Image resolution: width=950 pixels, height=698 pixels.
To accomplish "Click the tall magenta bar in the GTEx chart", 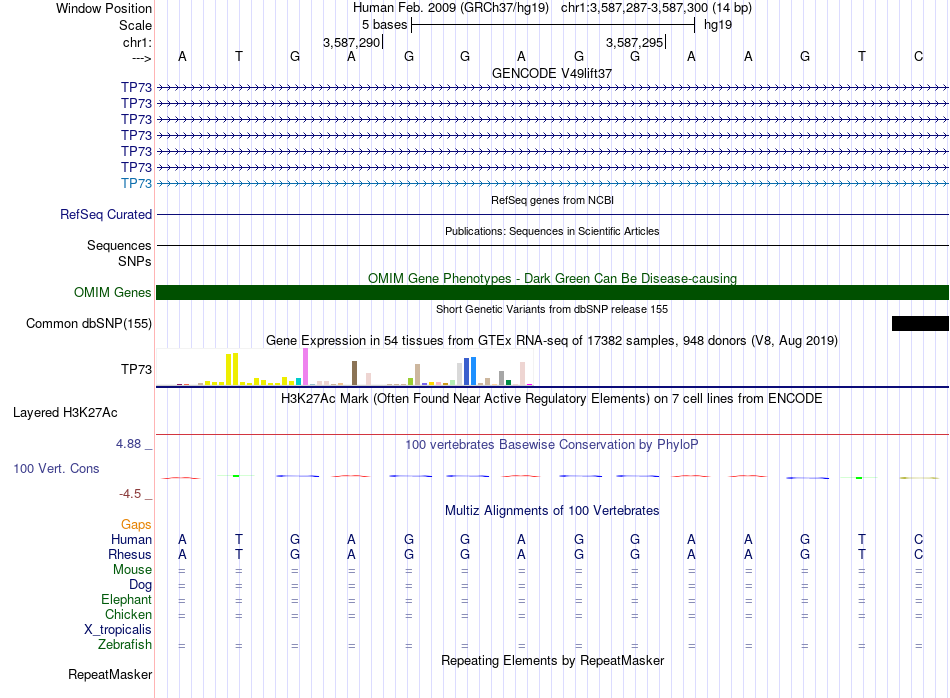I will [305, 367].
